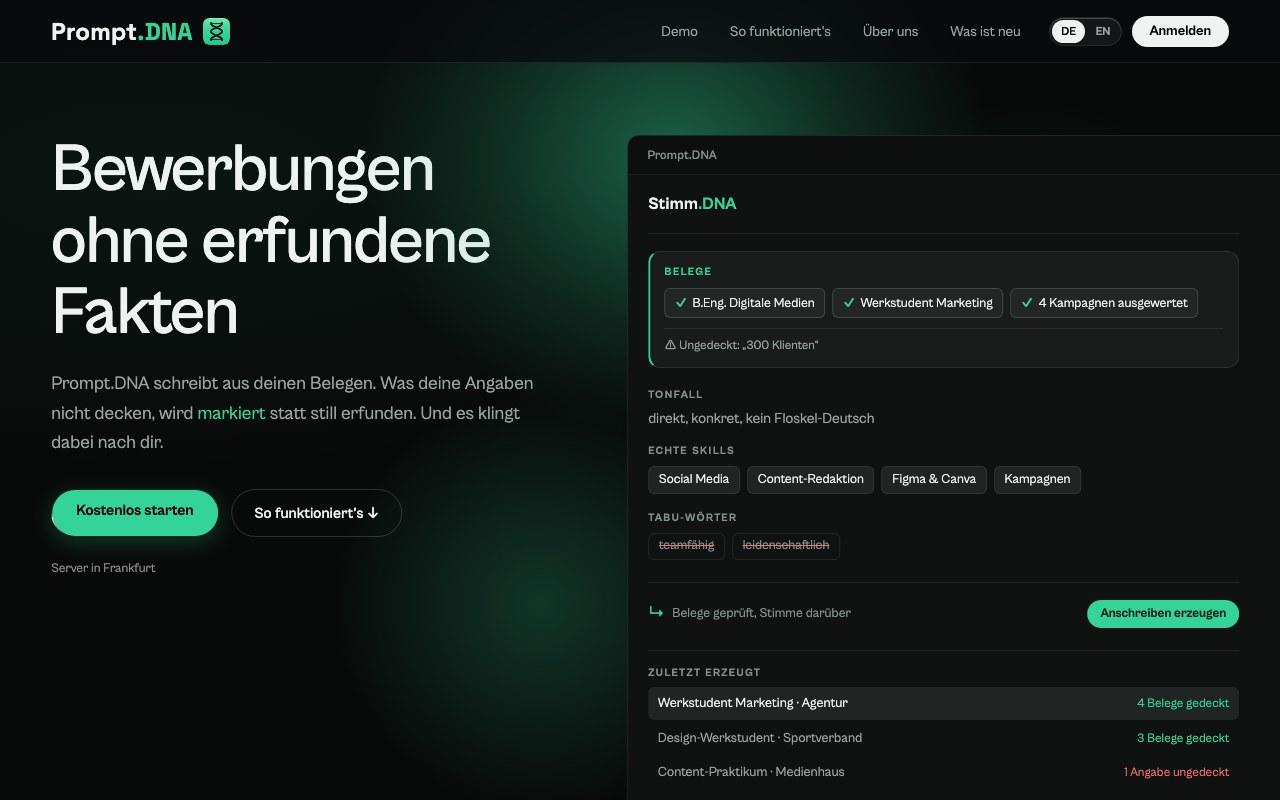Switch language to DE
The image size is (1280, 800).
(x=1068, y=31)
